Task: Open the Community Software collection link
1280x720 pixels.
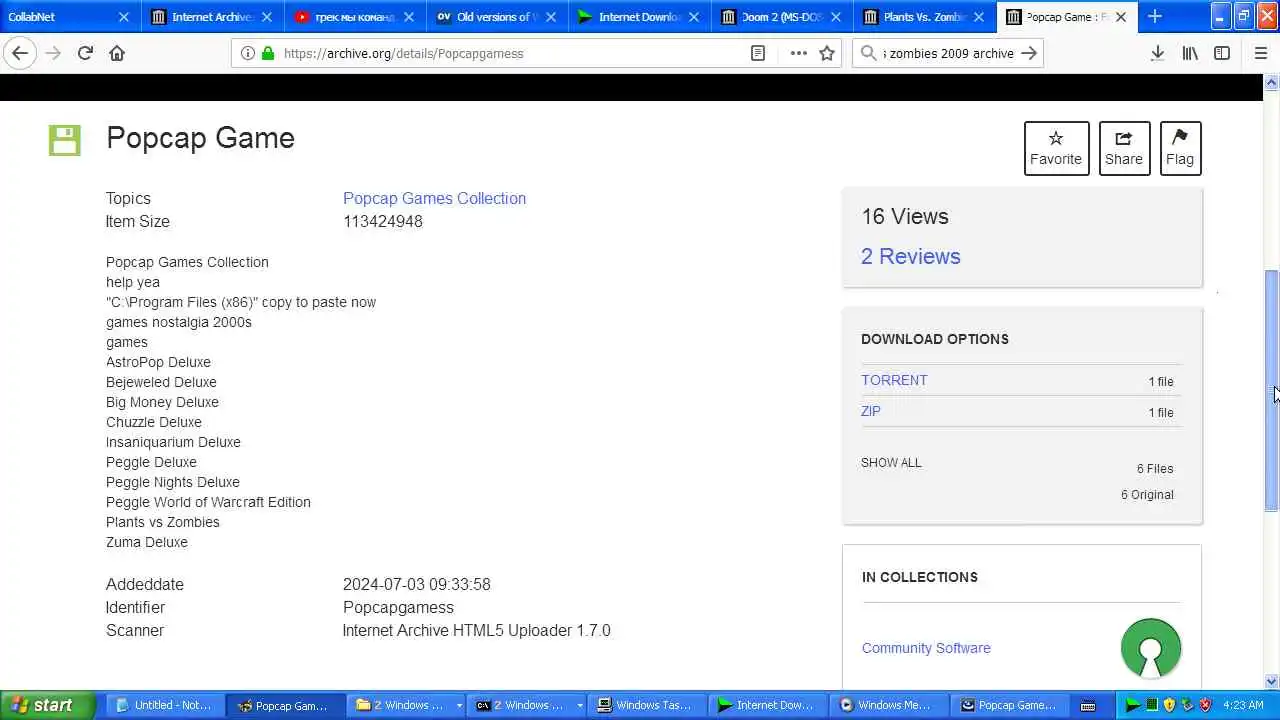Action: click(926, 648)
